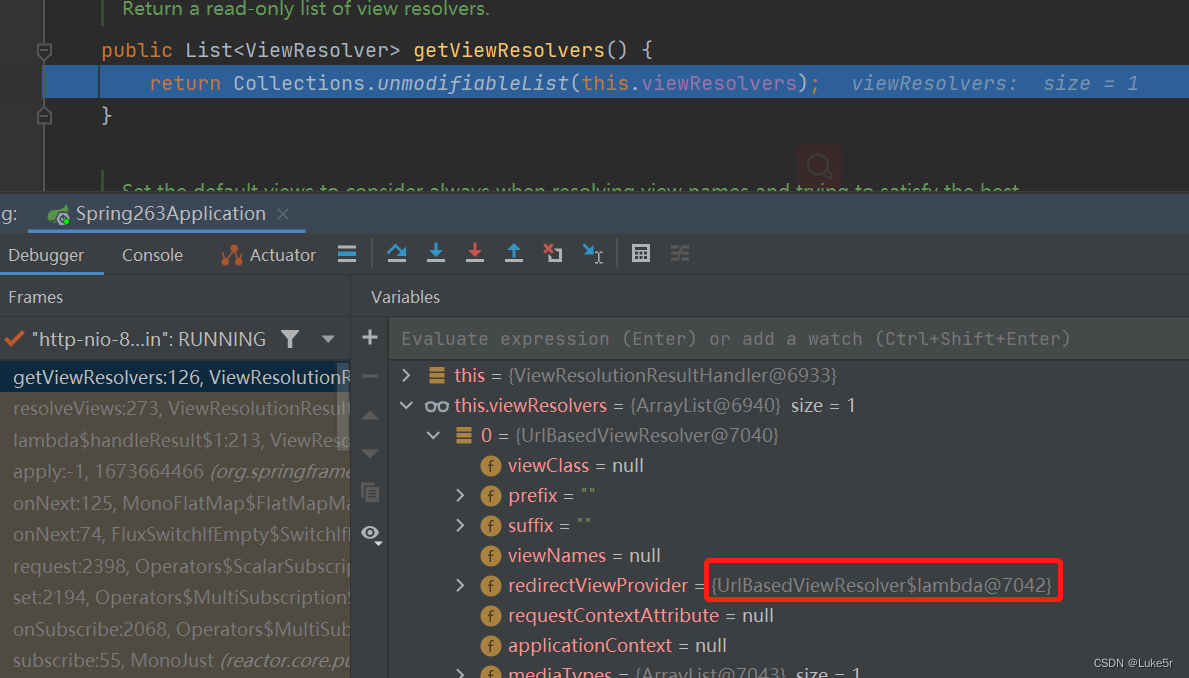Close the Spring263Application debug tab
This screenshot has width=1189, height=678.
283,214
